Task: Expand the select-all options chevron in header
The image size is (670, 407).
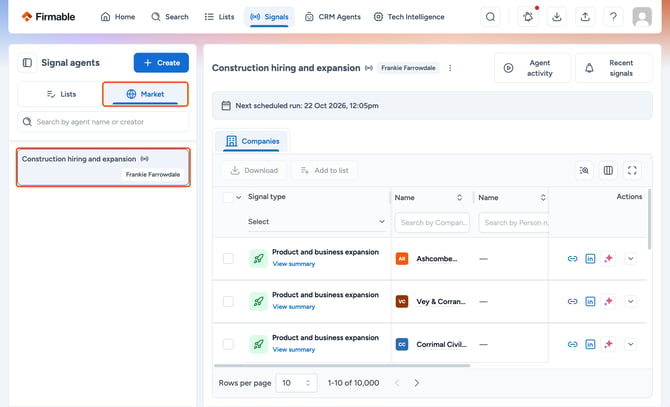Action: [x=239, y=197]
